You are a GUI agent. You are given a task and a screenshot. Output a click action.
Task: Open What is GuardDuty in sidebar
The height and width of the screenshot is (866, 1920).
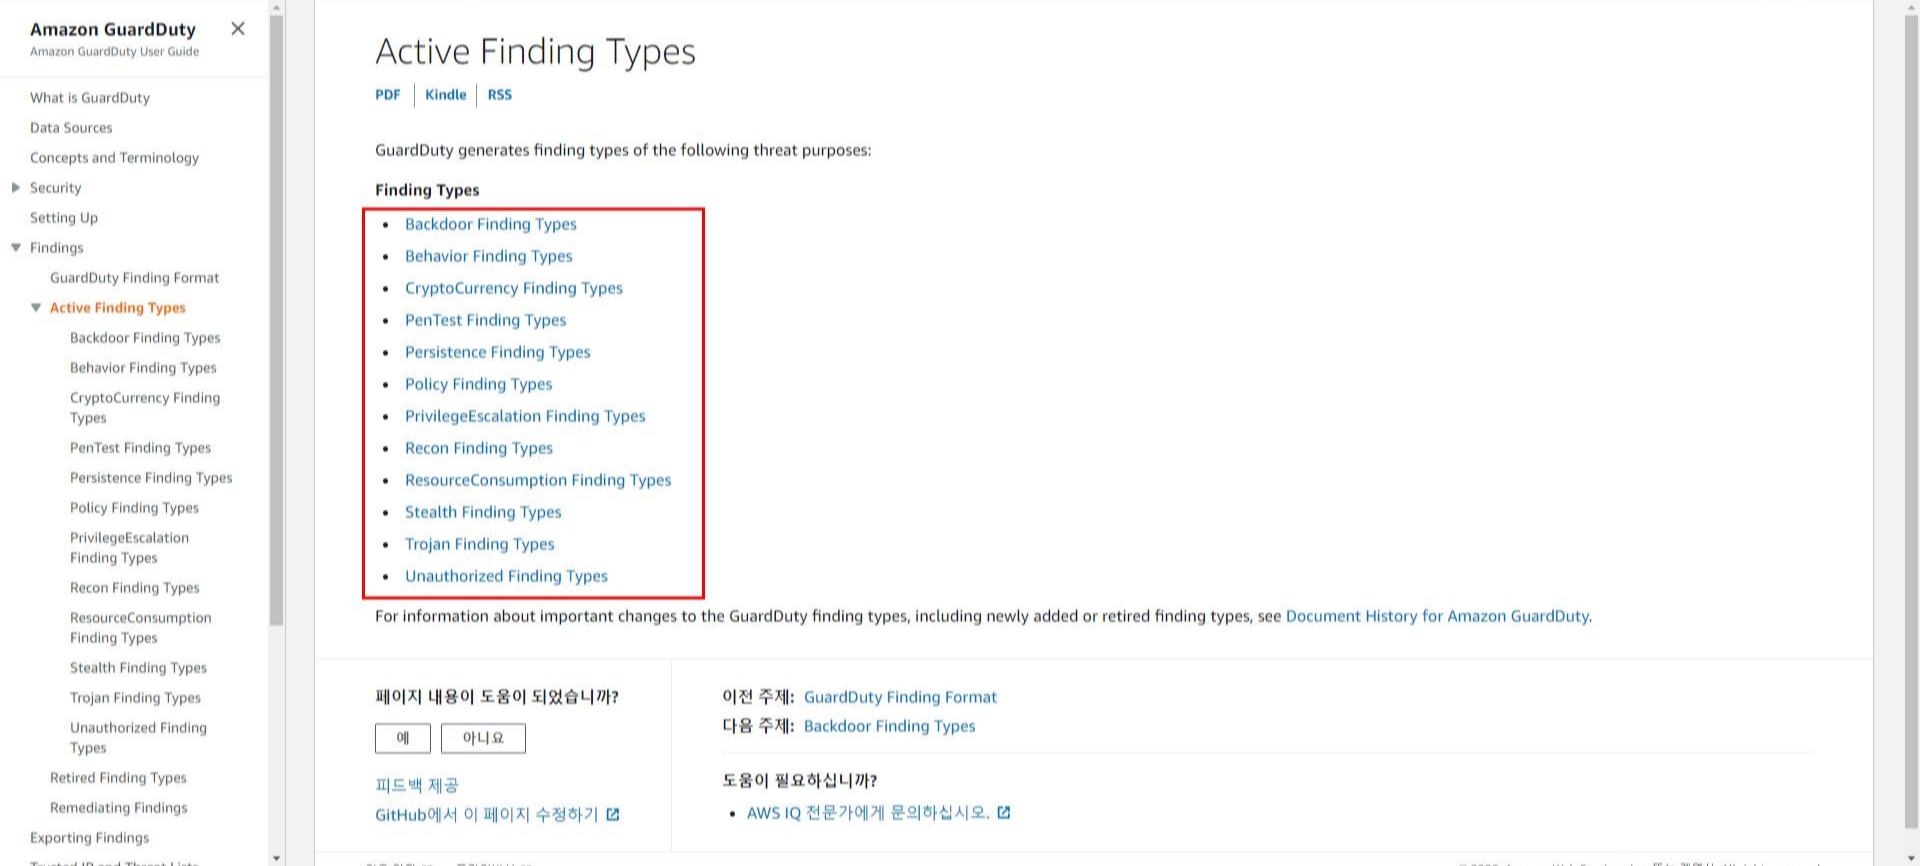coord(90,97)
